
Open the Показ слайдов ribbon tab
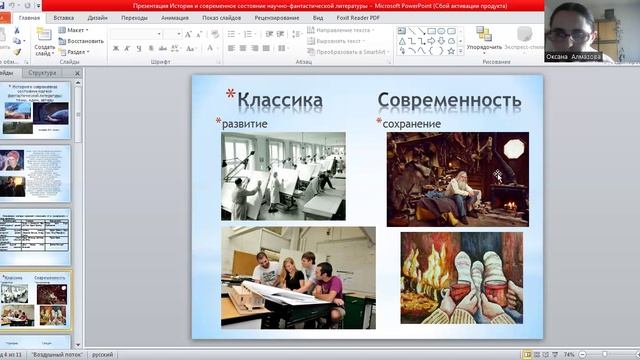tap(221, 18)
